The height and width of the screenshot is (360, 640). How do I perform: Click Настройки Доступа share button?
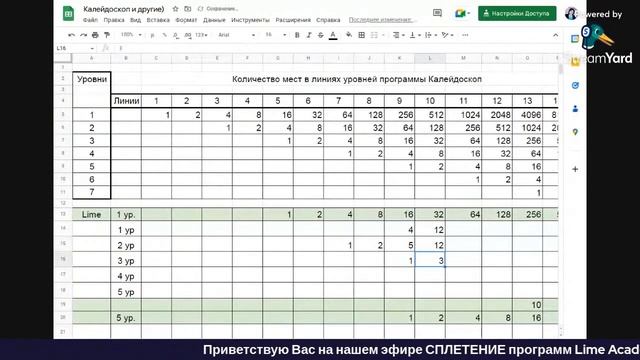pyautogui.click(x=517, y=13)
